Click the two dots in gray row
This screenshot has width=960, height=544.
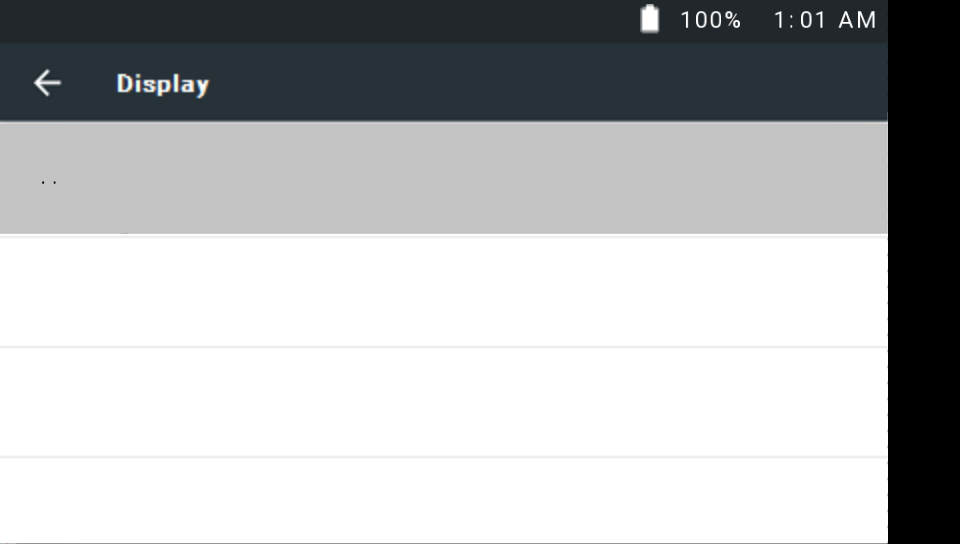tap(49, 182)
